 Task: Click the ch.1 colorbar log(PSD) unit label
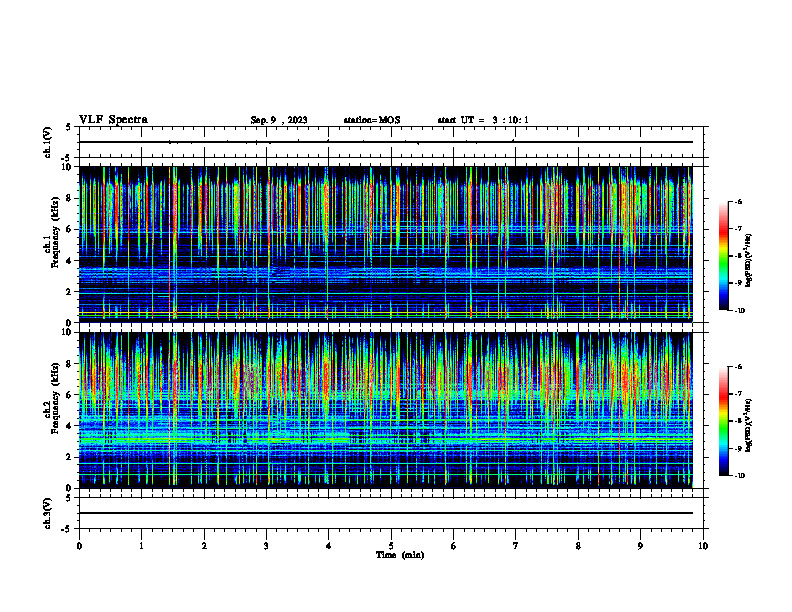[x=748, y=261]
